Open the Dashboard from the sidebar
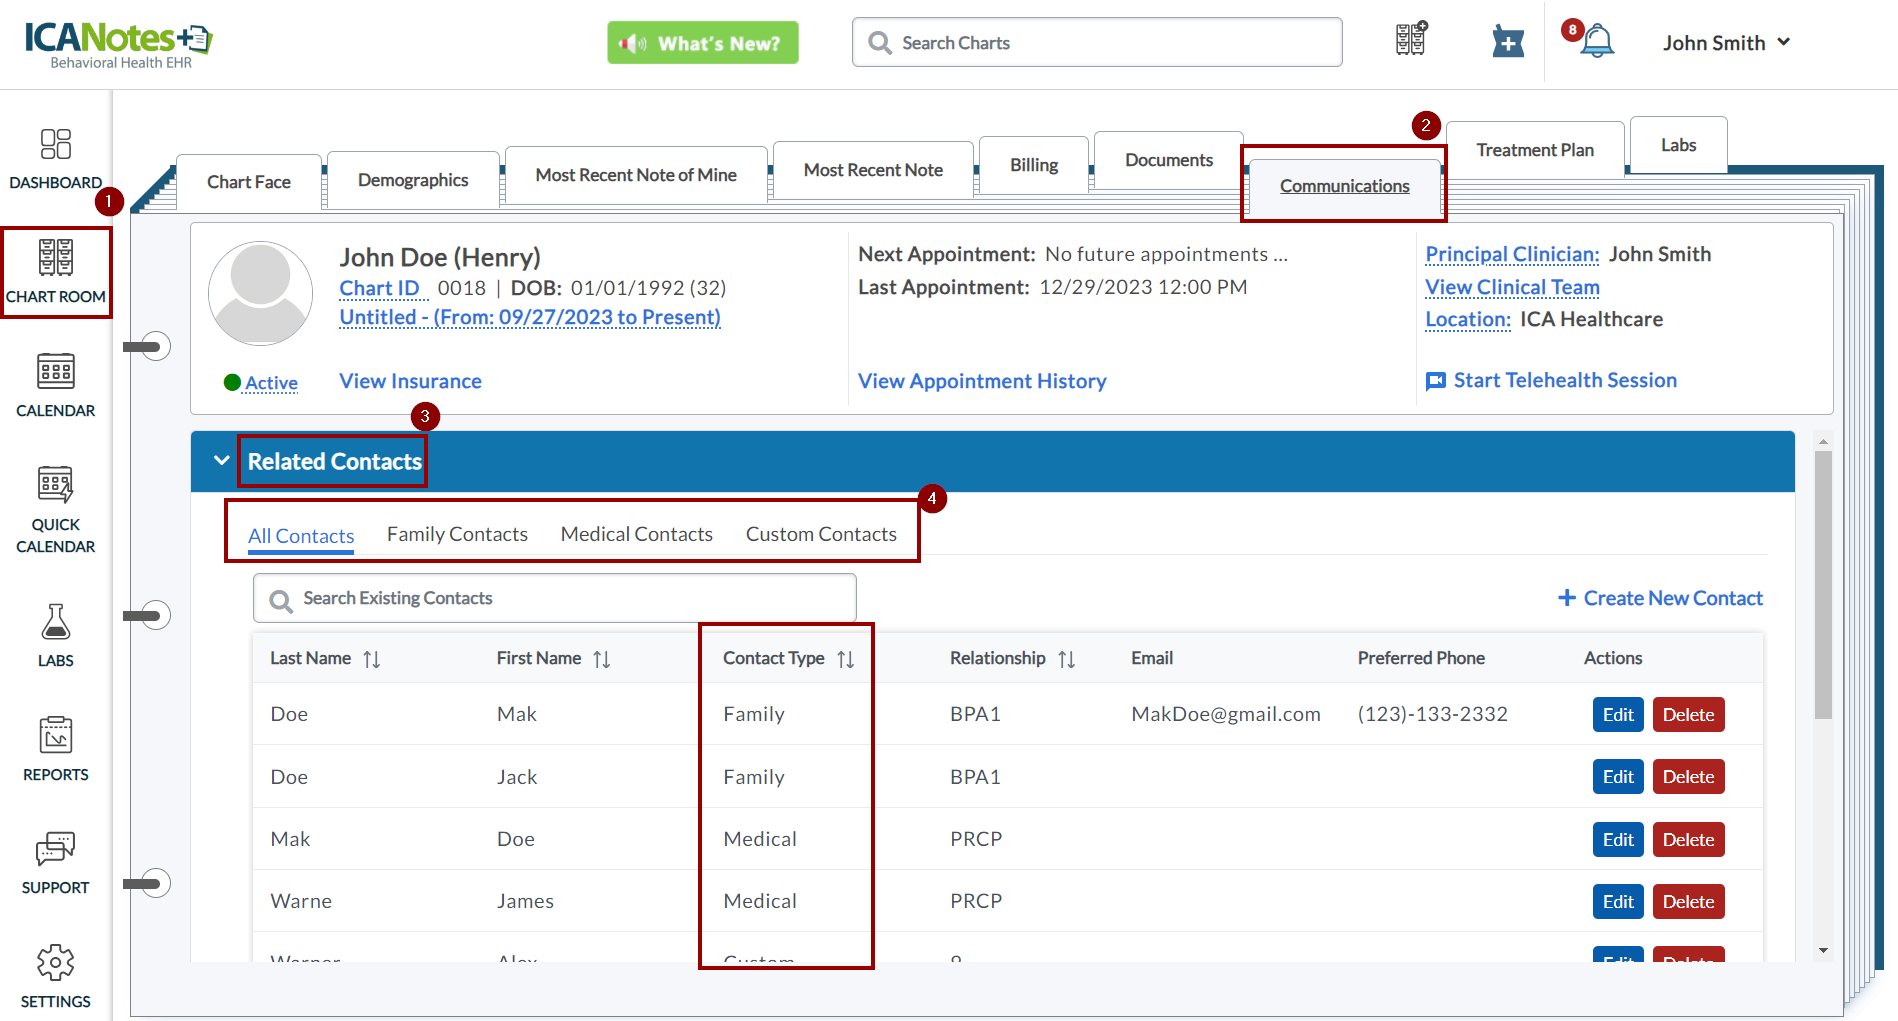Image resolution: width=1898 pixels, height=1021 pixels. 55,158
